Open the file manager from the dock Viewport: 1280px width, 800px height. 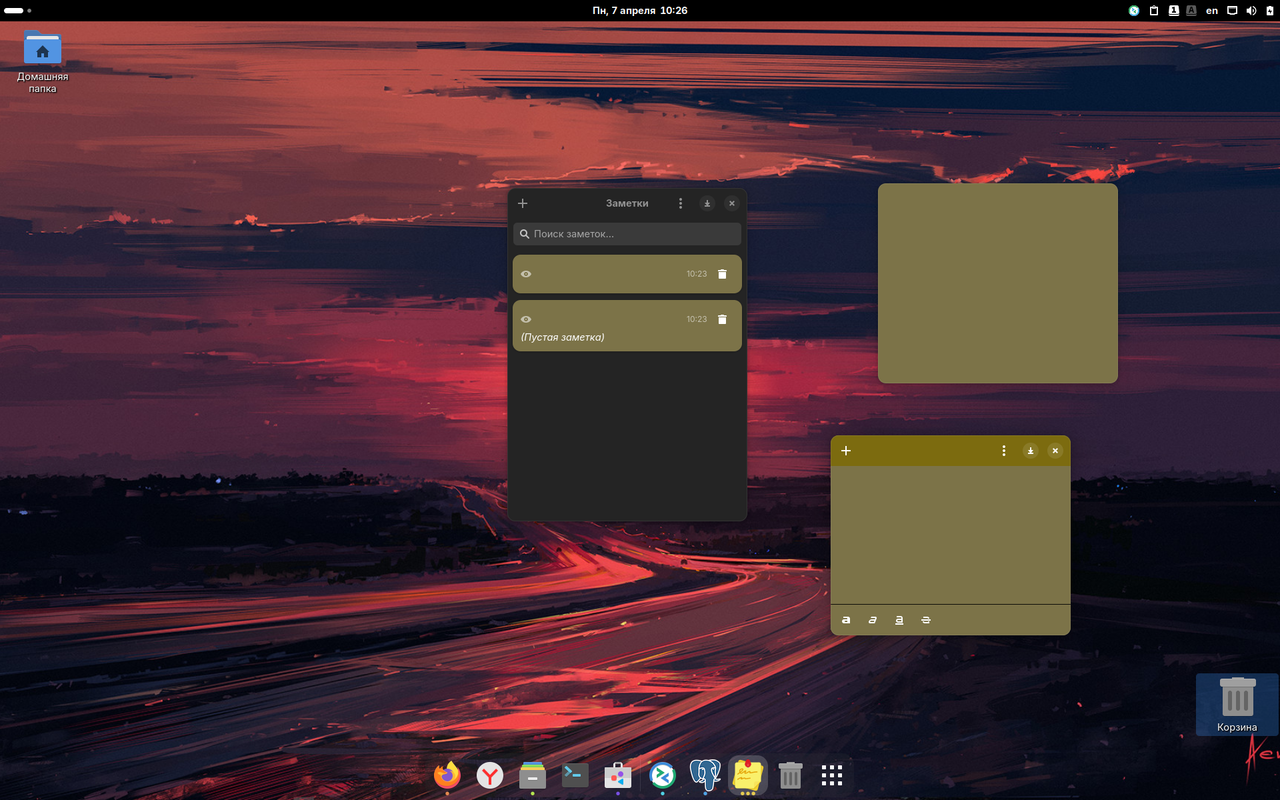pyautogui.click(x=532, y=775)
